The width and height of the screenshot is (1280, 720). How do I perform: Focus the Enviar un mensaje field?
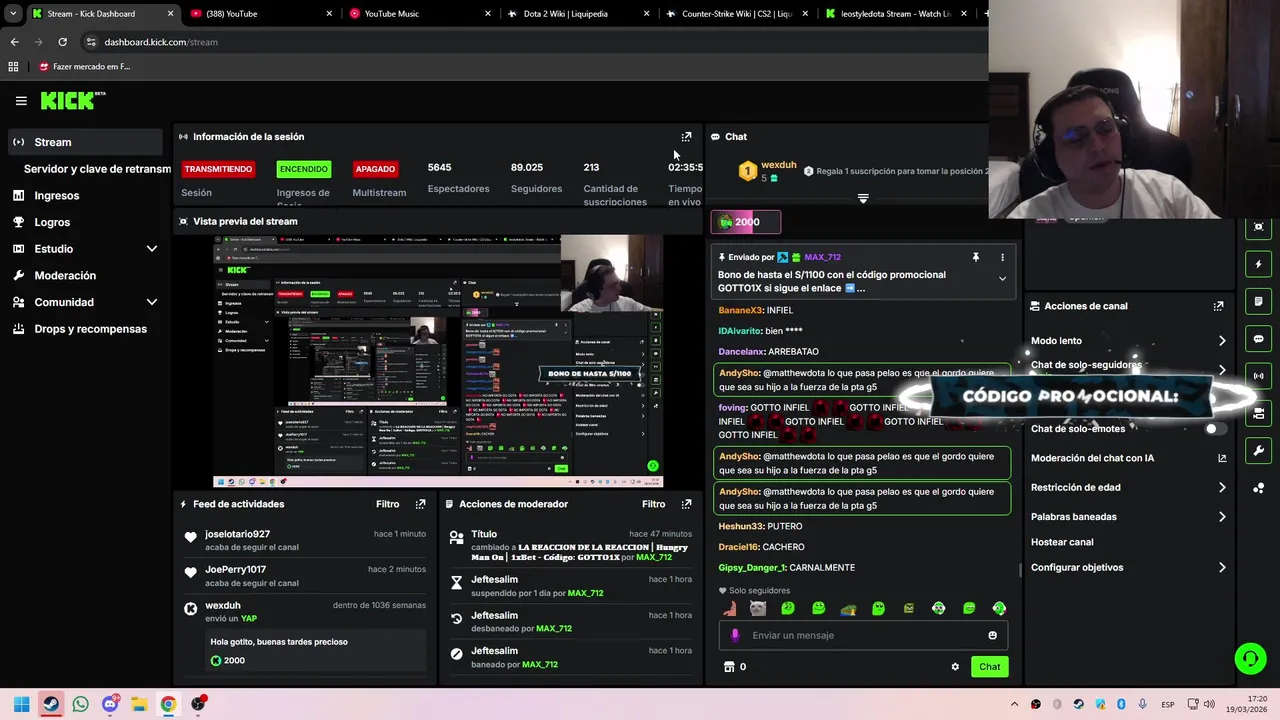click(864, 635)
